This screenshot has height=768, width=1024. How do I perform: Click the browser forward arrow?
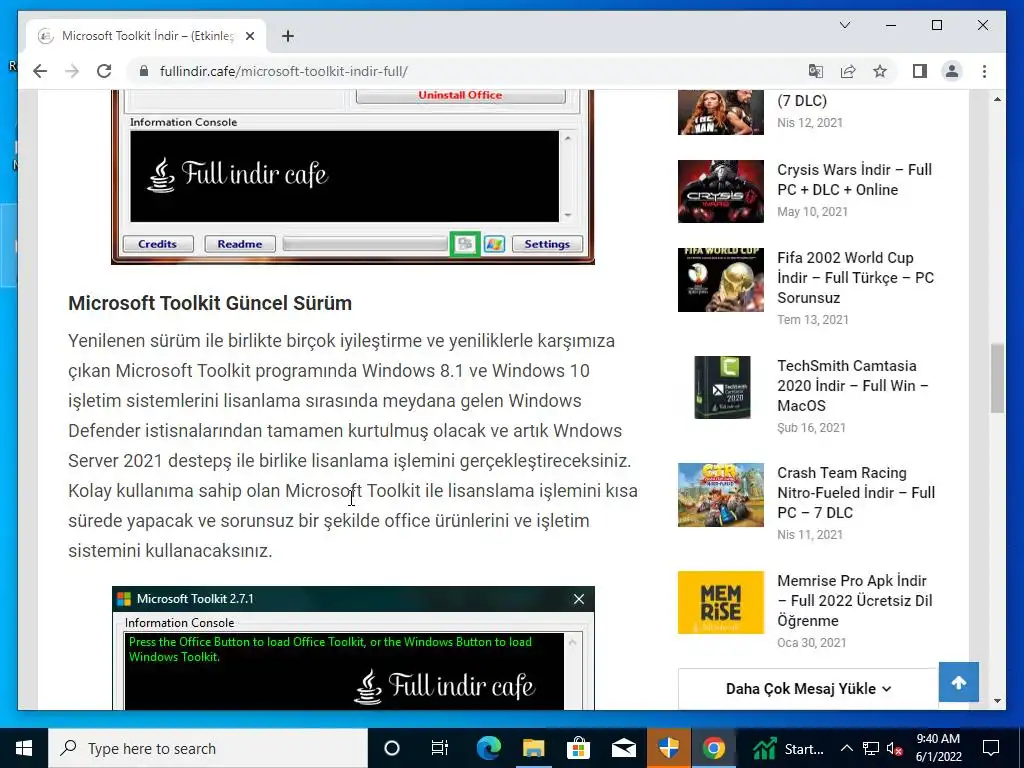pos(72,71)
